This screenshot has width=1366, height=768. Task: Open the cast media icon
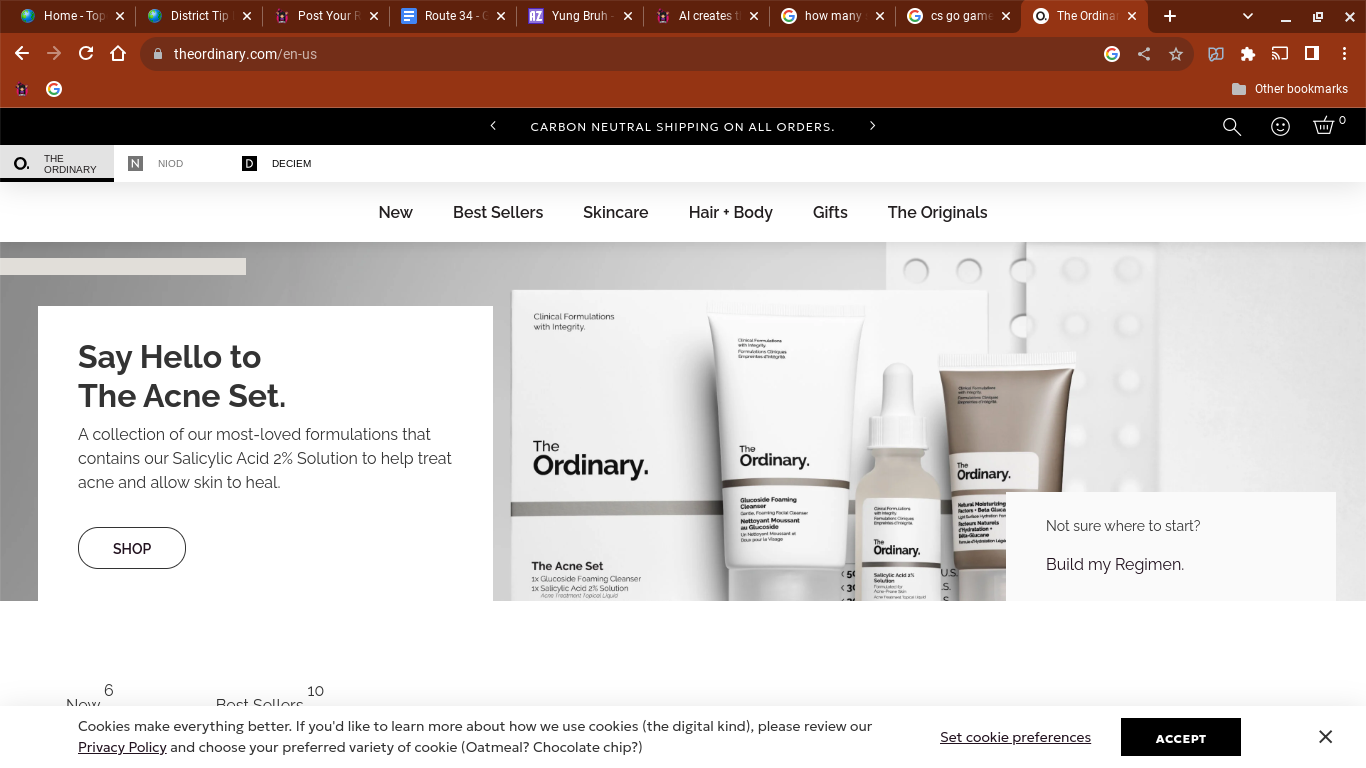(1280, 54)
